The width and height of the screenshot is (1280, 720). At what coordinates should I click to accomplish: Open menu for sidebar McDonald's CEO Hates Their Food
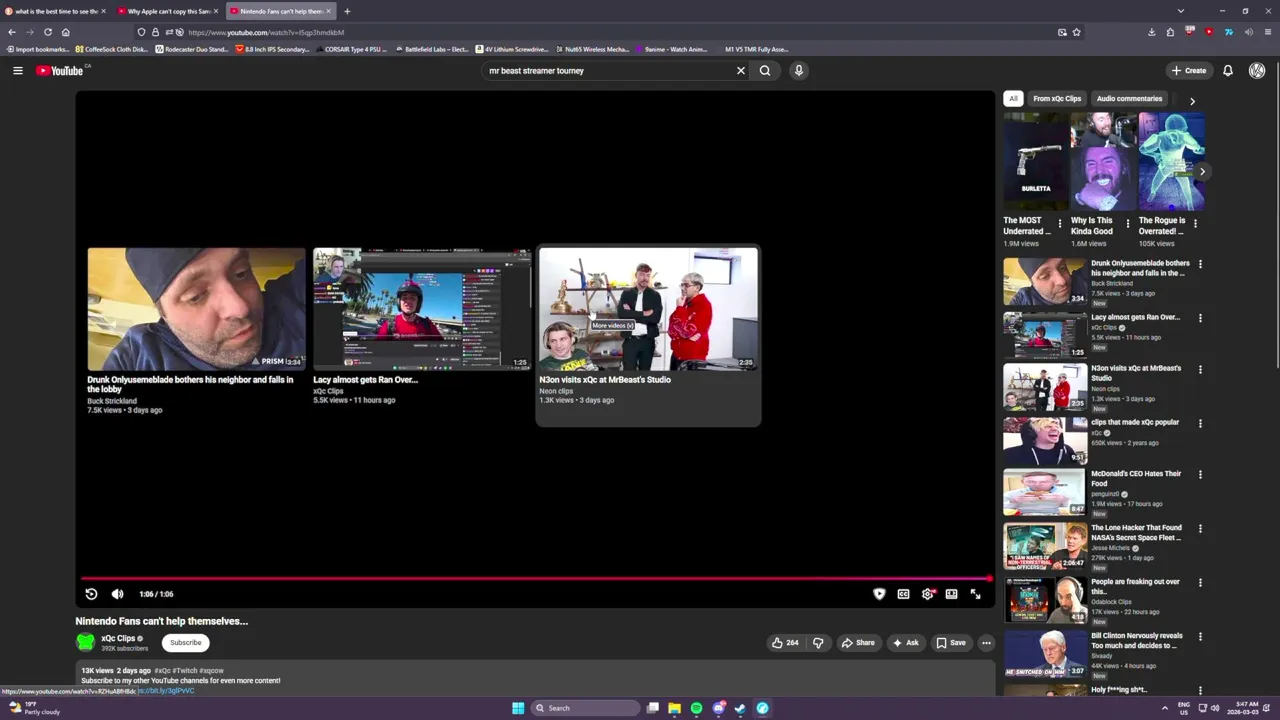[x=1200, y=475]
